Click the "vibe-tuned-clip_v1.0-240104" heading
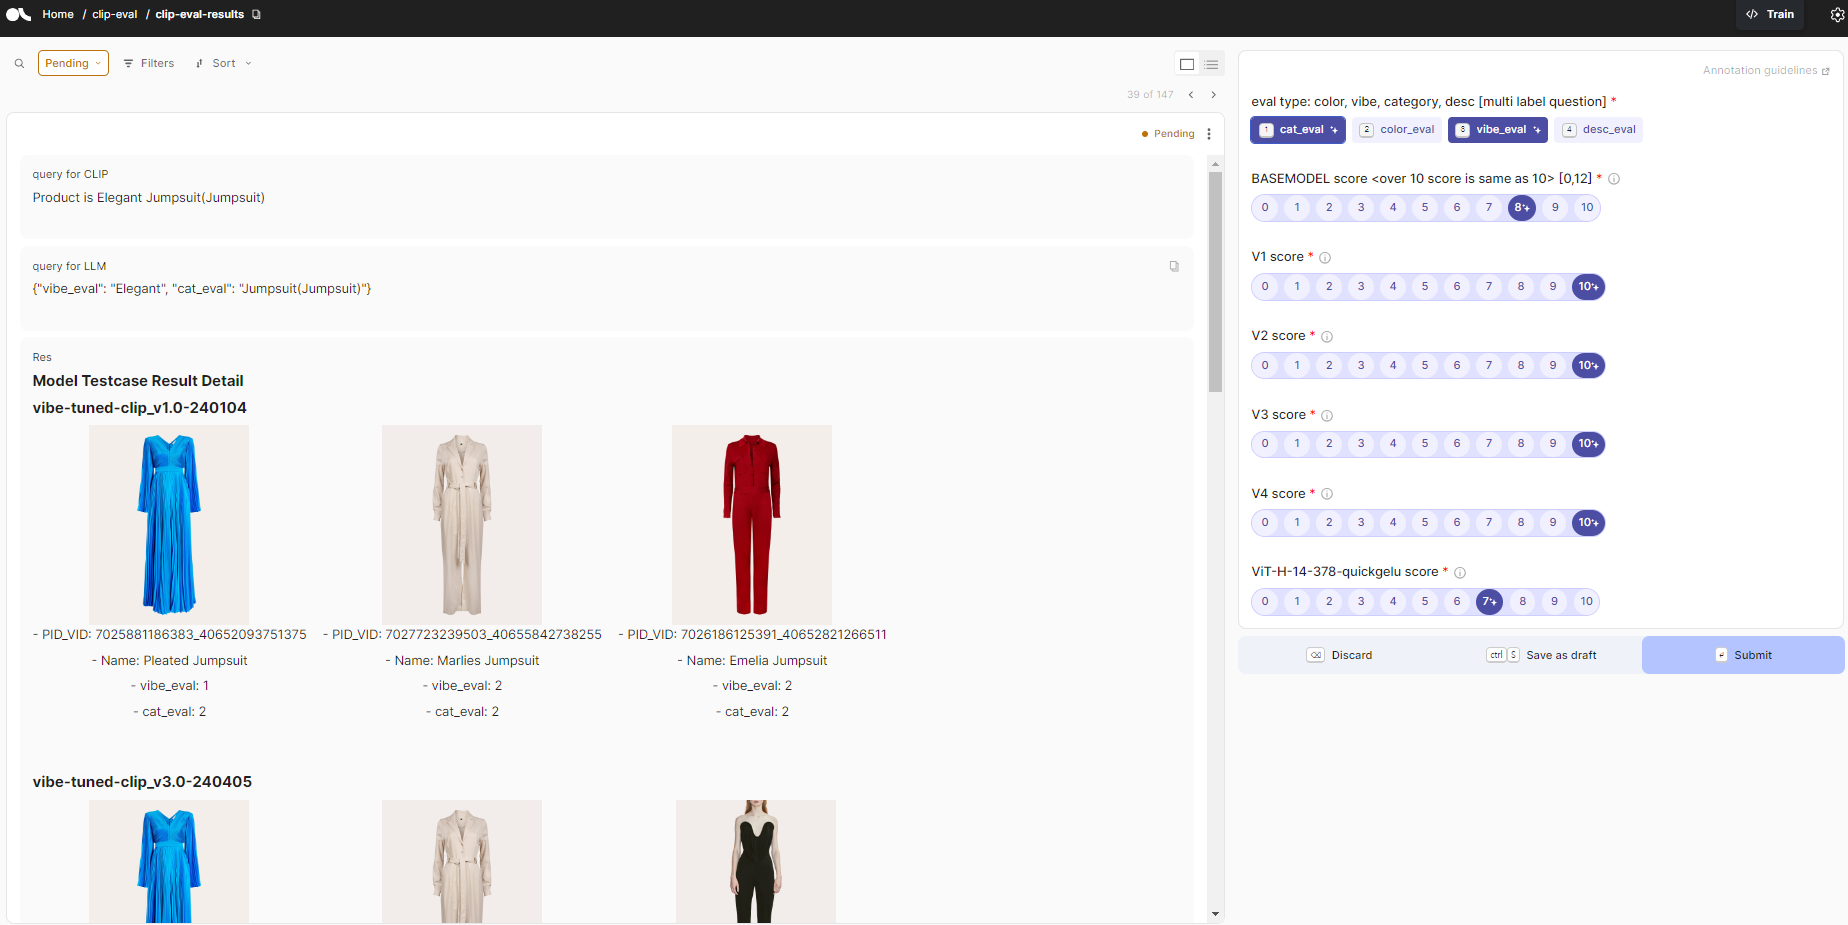Viewport: 1848px width, 925px height. point(140,408)
